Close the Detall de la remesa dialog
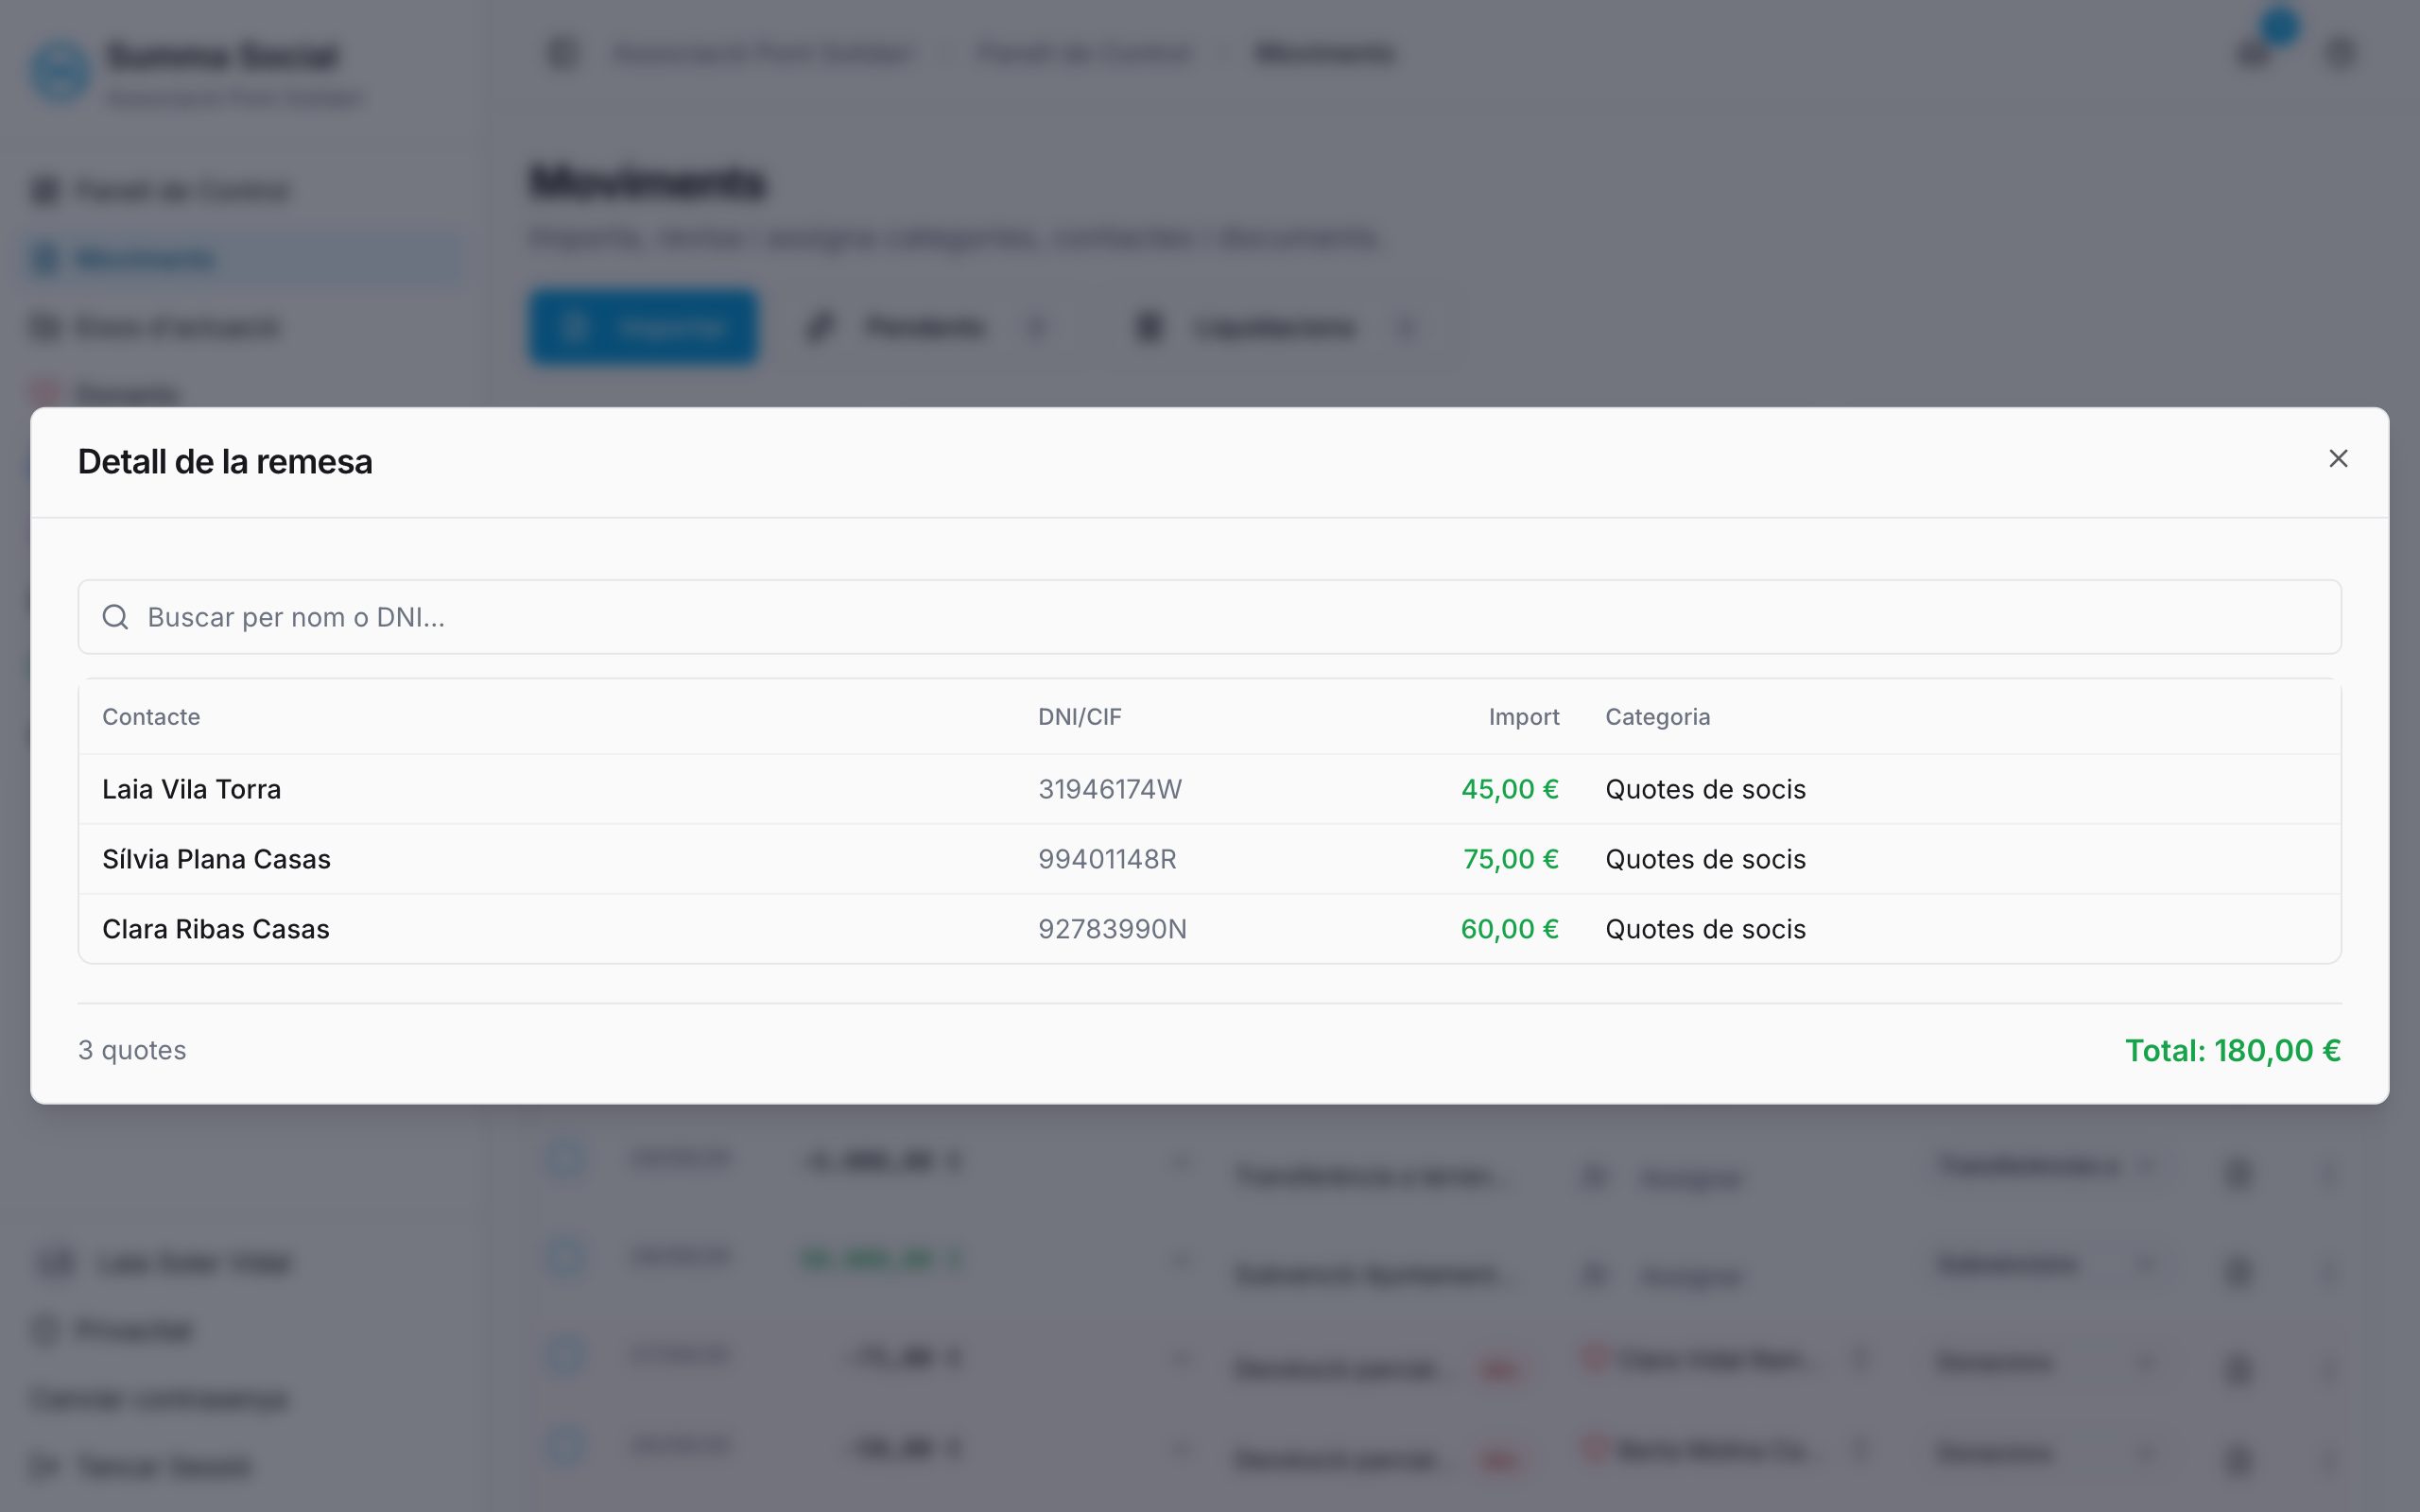 [2337, 459]
